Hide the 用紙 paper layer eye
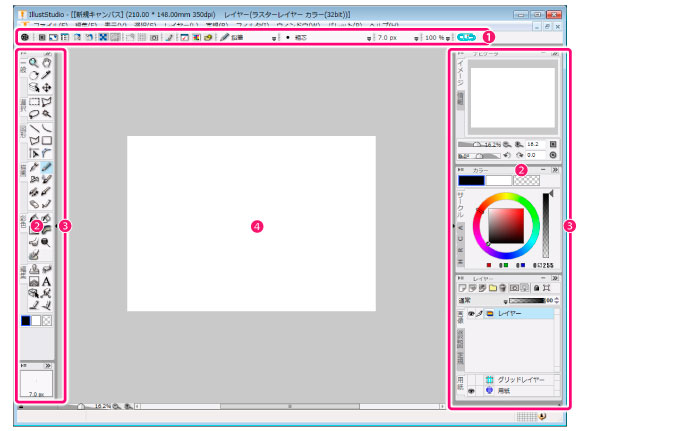The image size is (696, 431). [471, 391]
